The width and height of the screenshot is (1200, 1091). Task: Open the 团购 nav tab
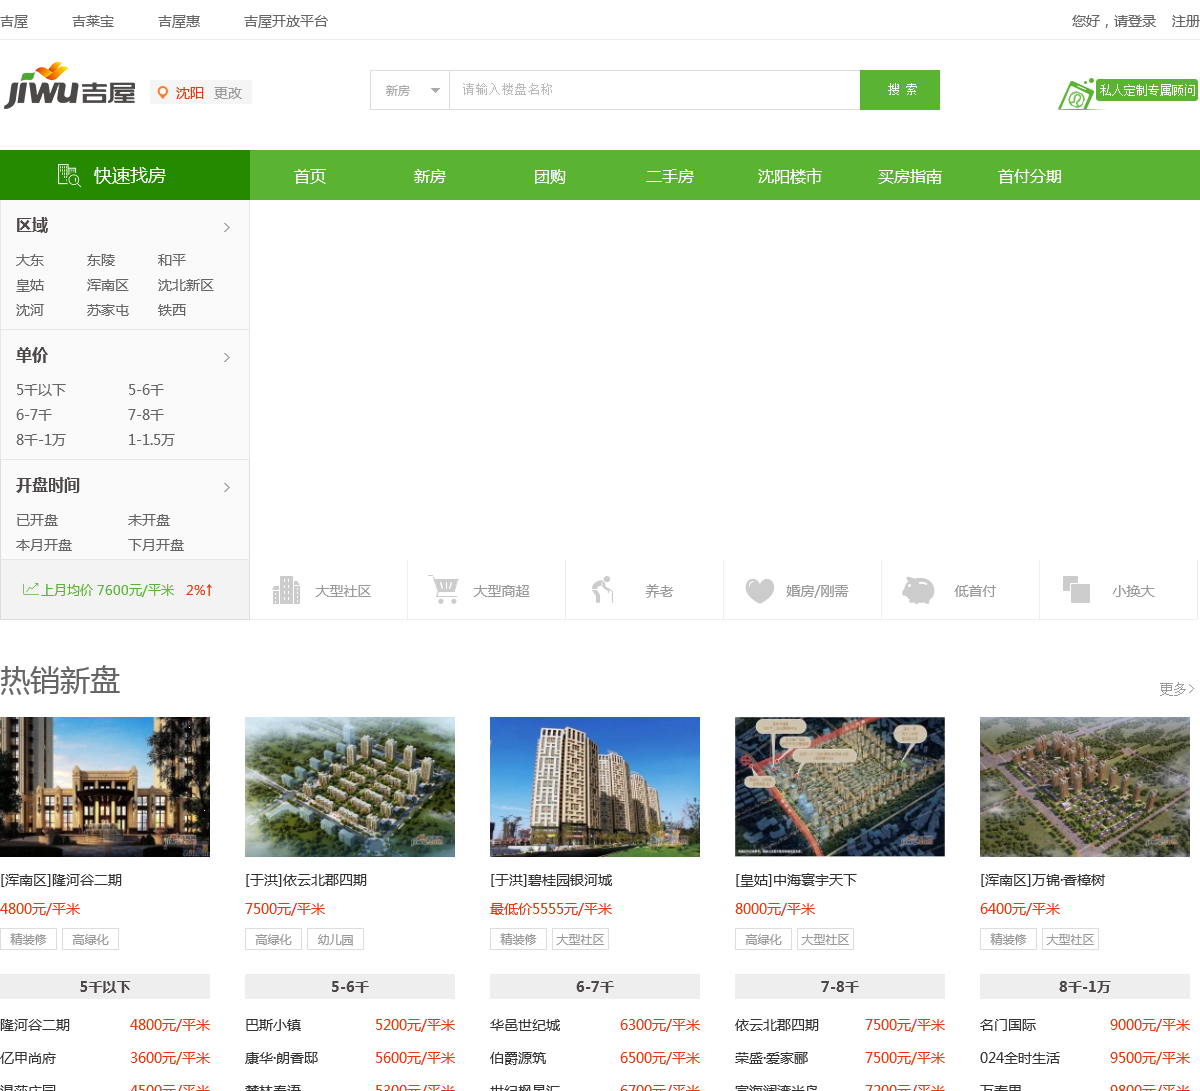(x=550, y=176)
